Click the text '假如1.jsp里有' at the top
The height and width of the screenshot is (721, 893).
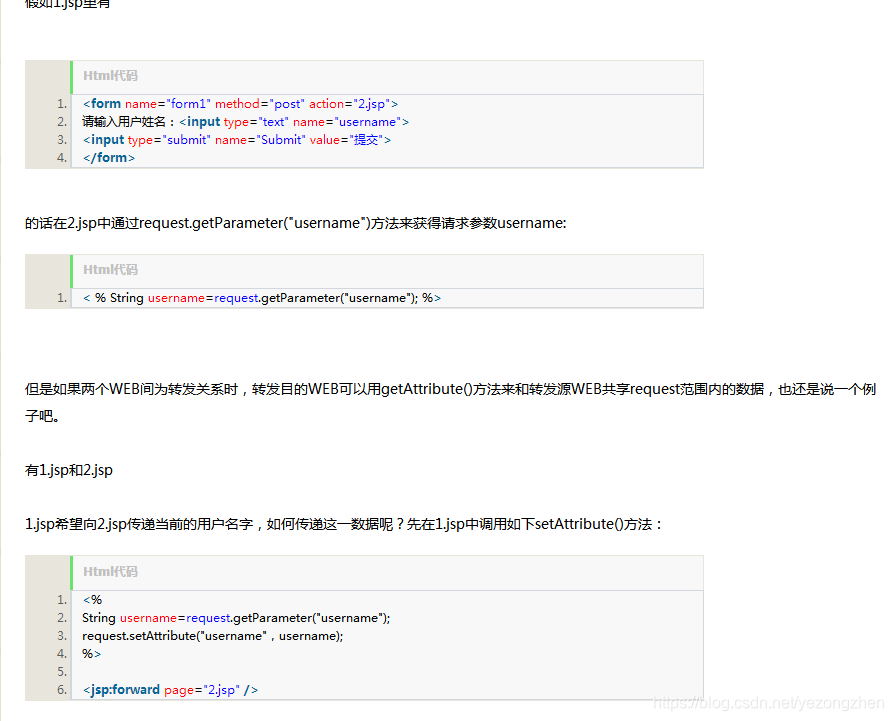pos(67,4)
